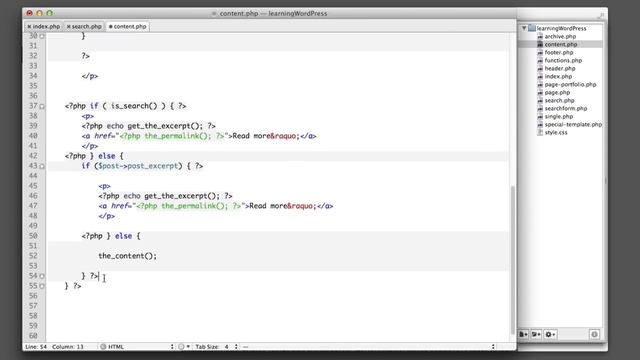
Task: Click the new folder button in drawer
Action: click(x=536, y=334)
